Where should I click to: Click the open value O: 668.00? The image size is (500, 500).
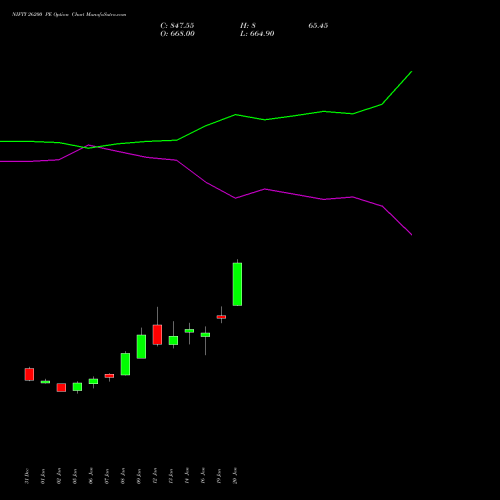[x=177, y=34]
